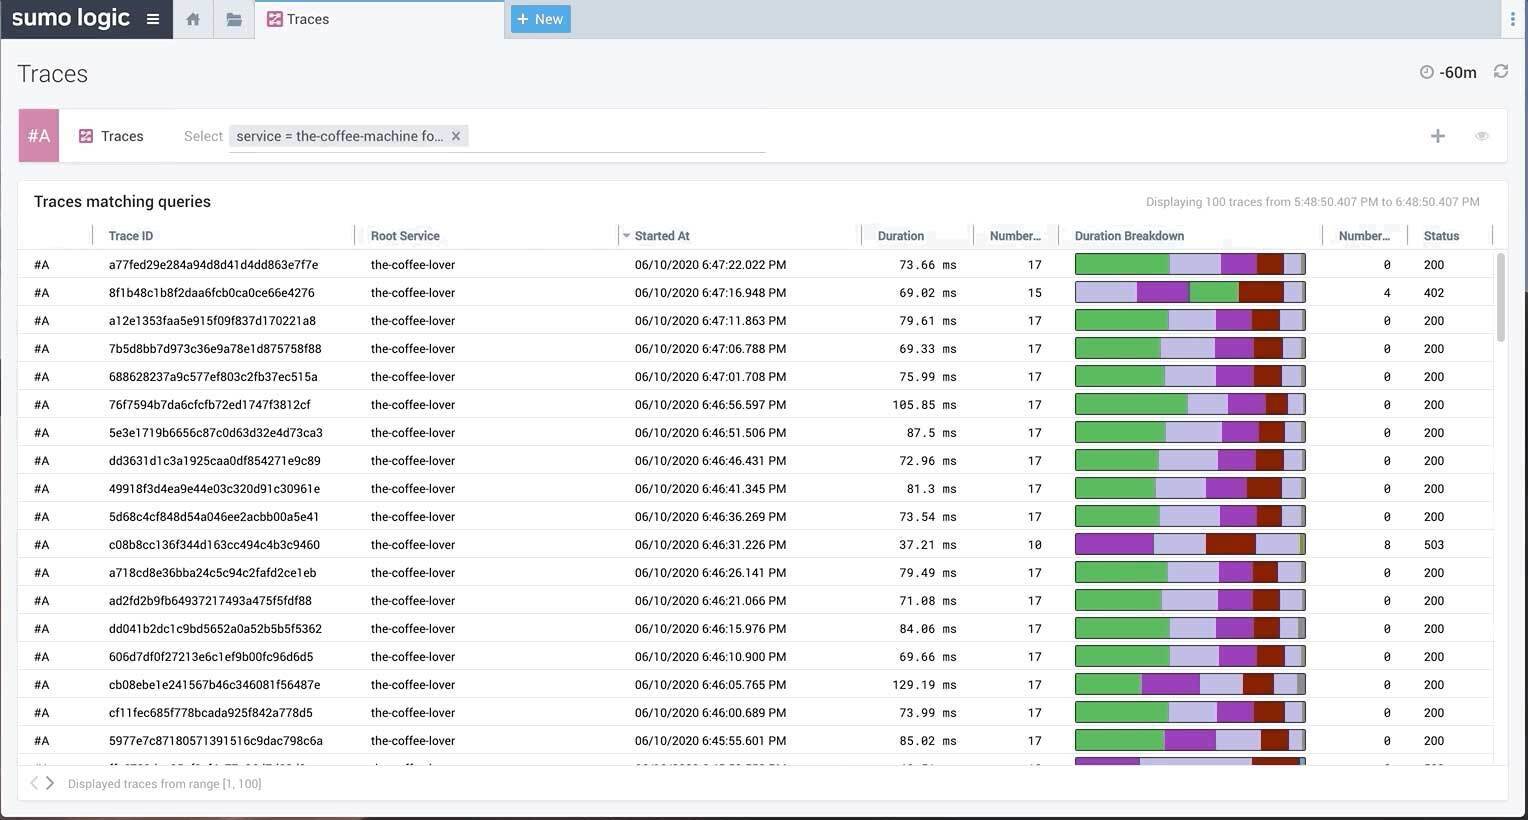
Task: Open the vertical dots options menu
Action: click(1512, 19)
